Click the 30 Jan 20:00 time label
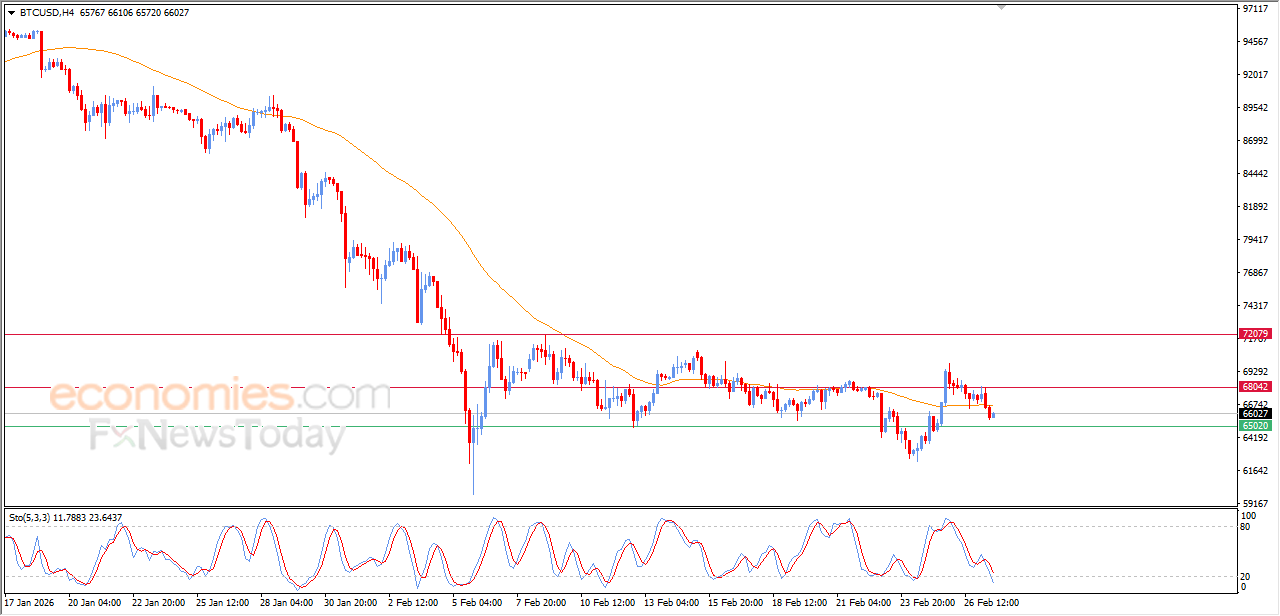The width and height of the screenshot is (1280, 616). [350, 603]
